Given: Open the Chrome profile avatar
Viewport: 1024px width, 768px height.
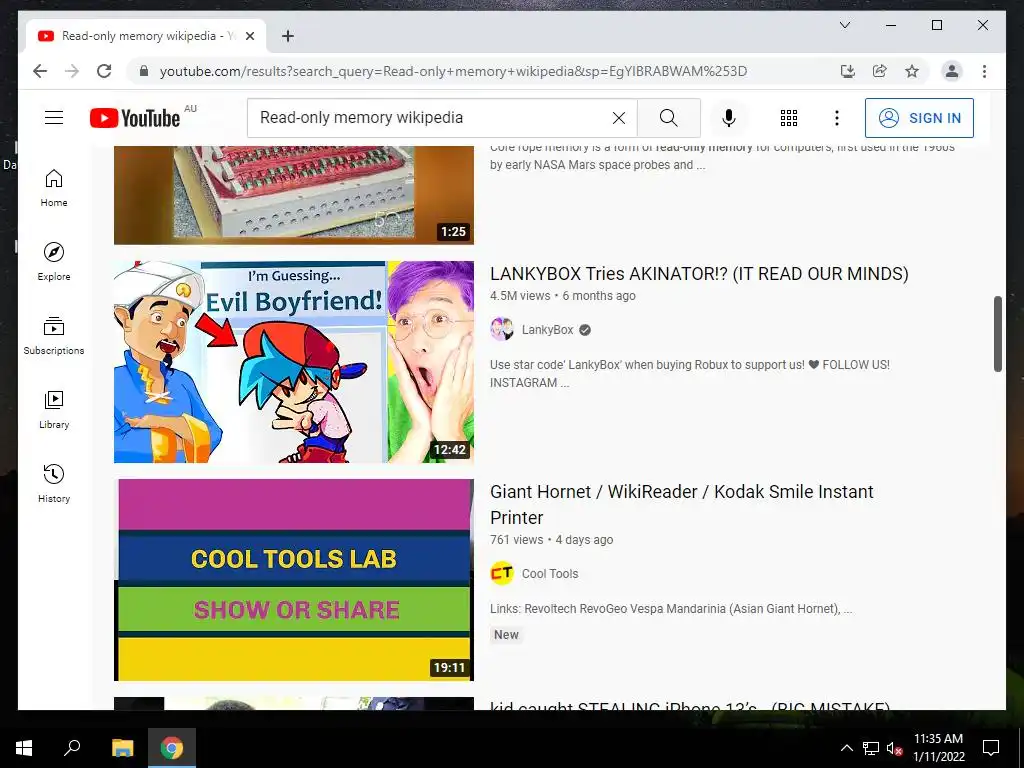Looking at the screenshot, I should tap(952, 71).
